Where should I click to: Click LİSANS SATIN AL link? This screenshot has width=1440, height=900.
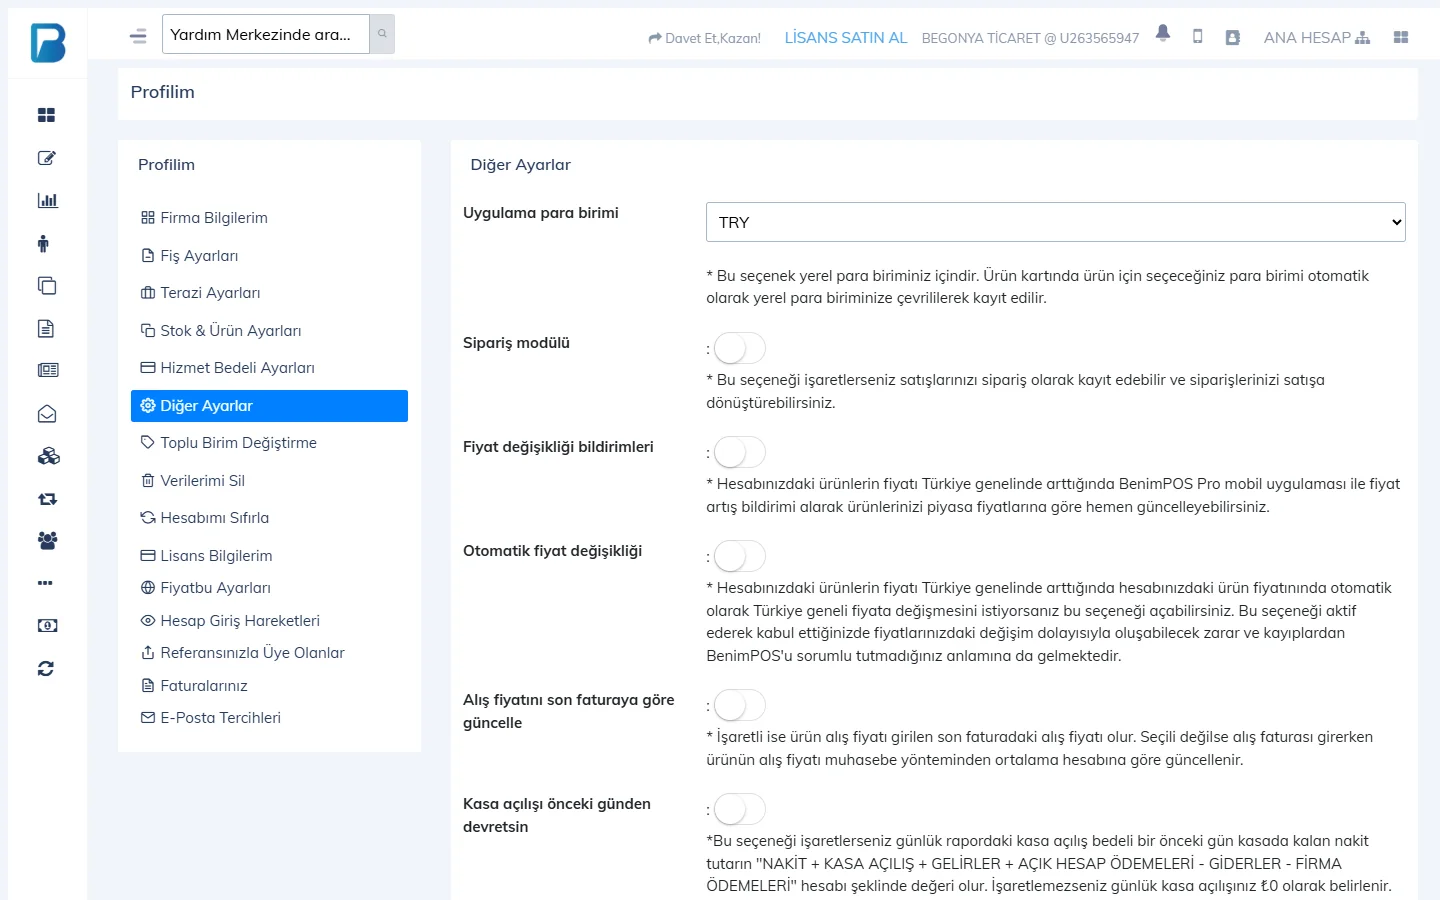pos(846,38)
